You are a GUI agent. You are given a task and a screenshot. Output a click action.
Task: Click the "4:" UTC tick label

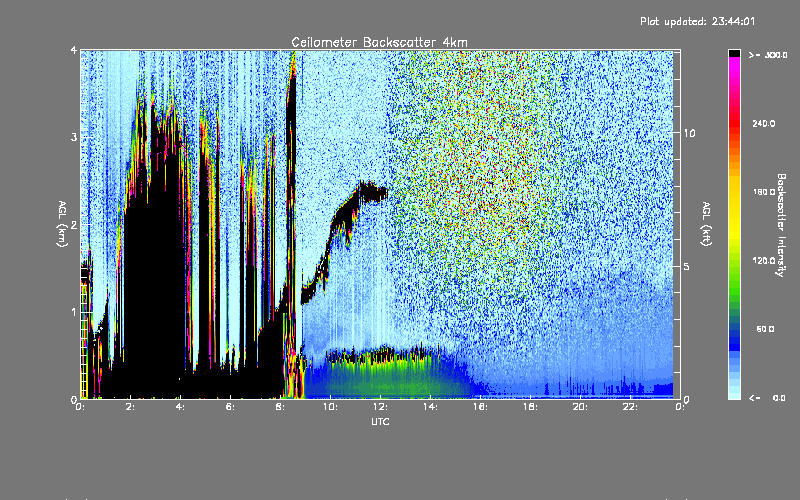pos(180,407)
